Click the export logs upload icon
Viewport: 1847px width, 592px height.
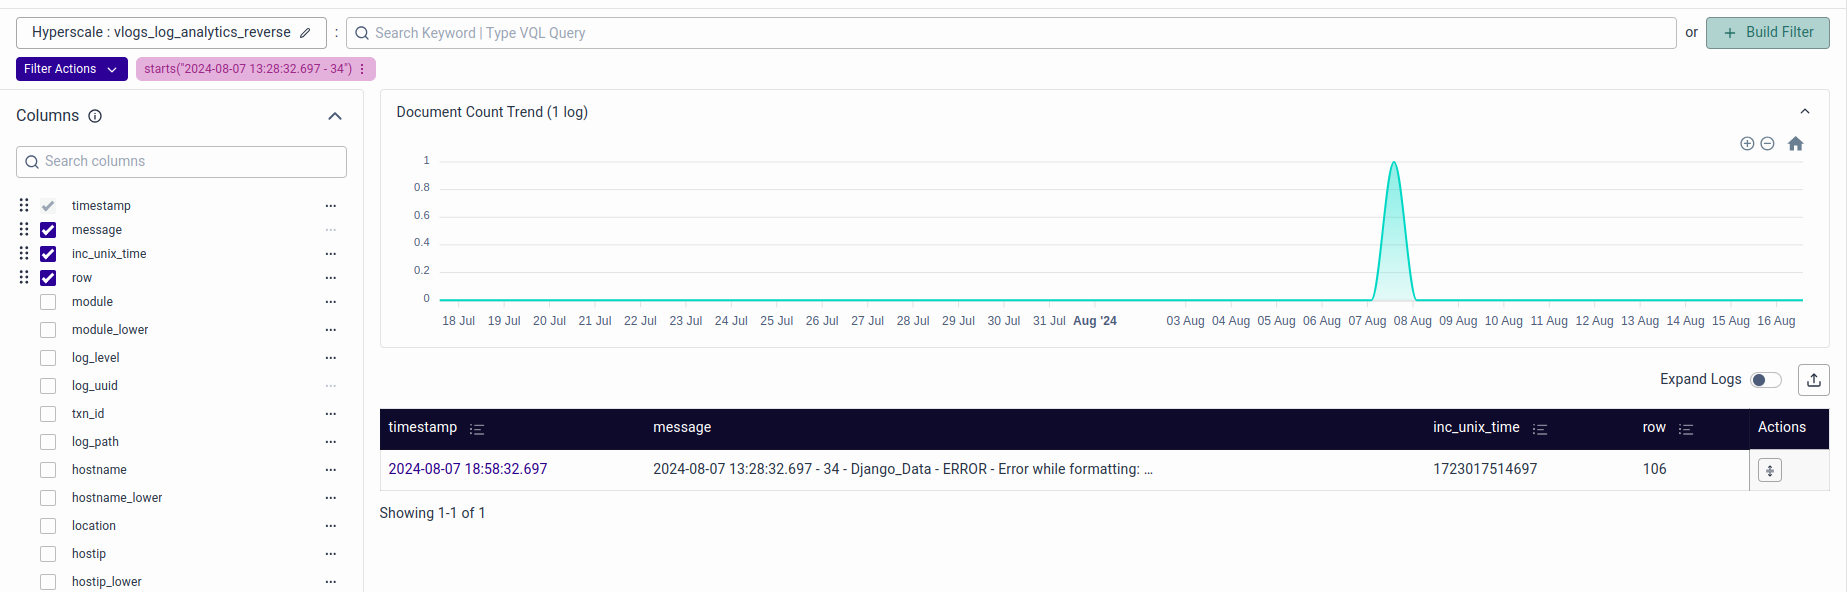click(x=1813, y=380)
